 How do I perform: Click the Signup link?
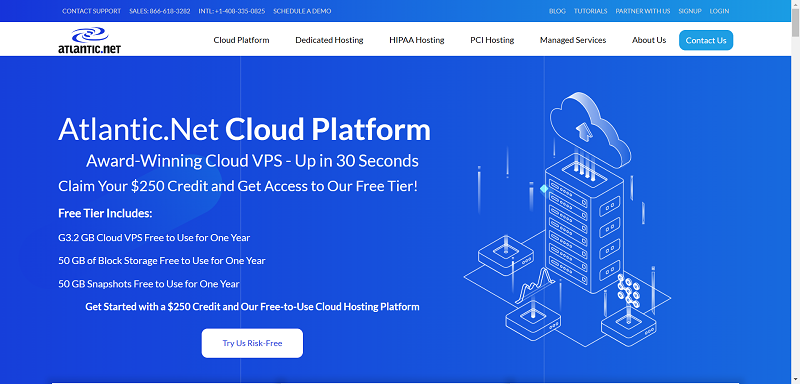pos(690,11)
